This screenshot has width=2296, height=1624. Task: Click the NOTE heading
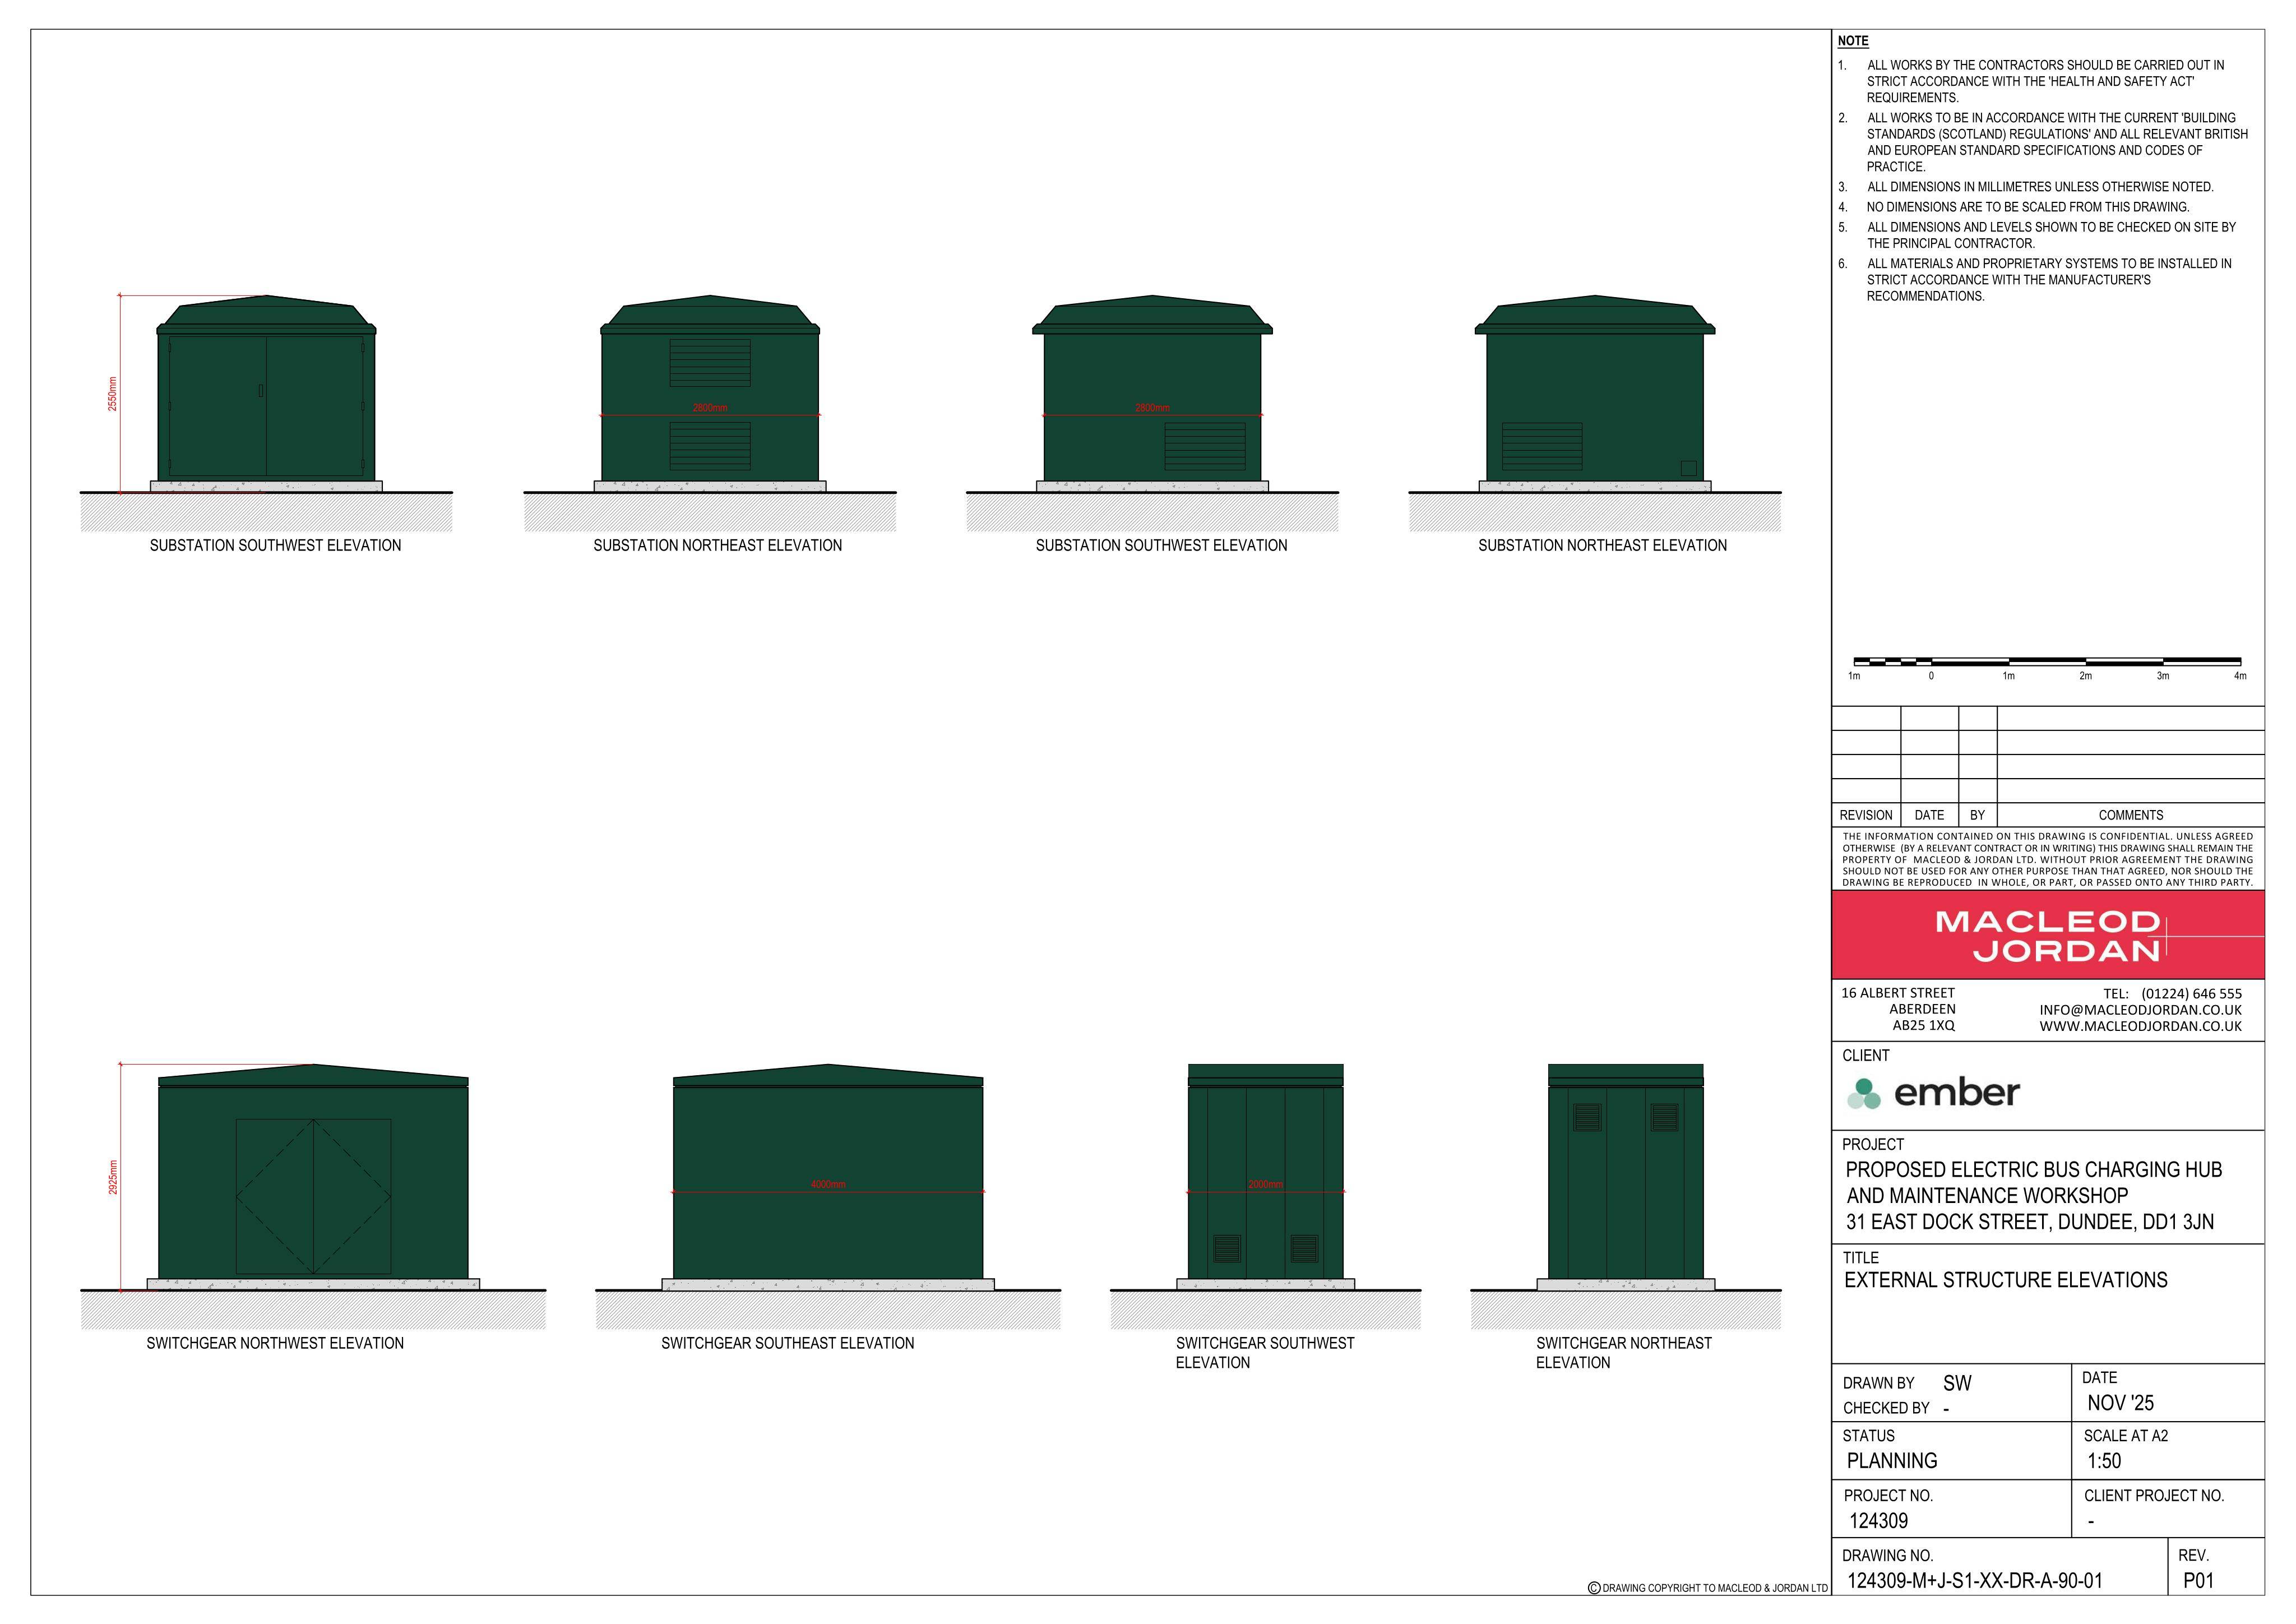(x=1853, y=41)
